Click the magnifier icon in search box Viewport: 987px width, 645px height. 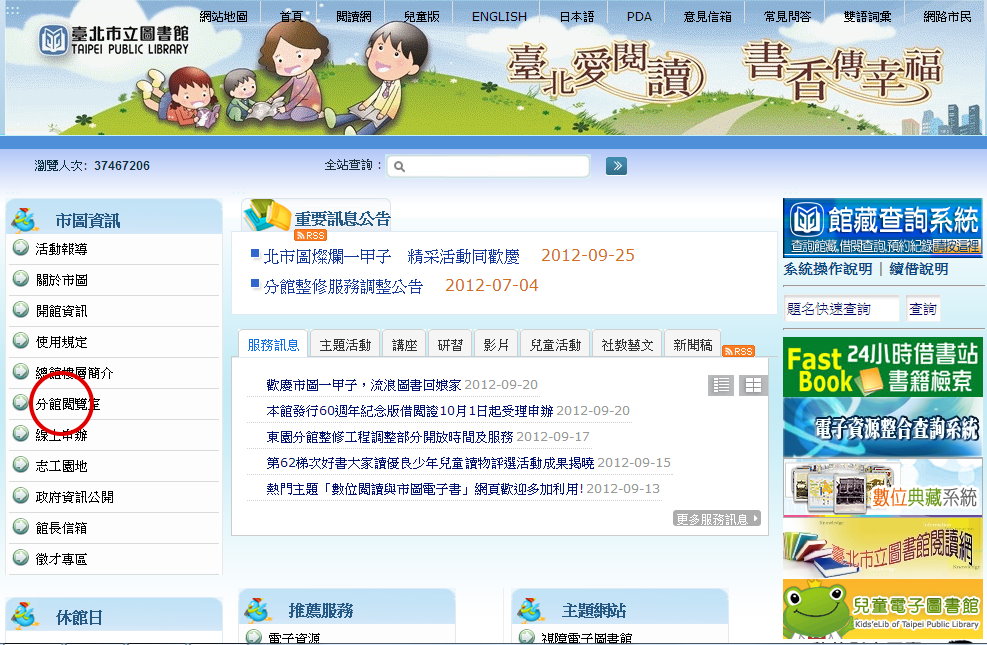(x=399, y=167)
